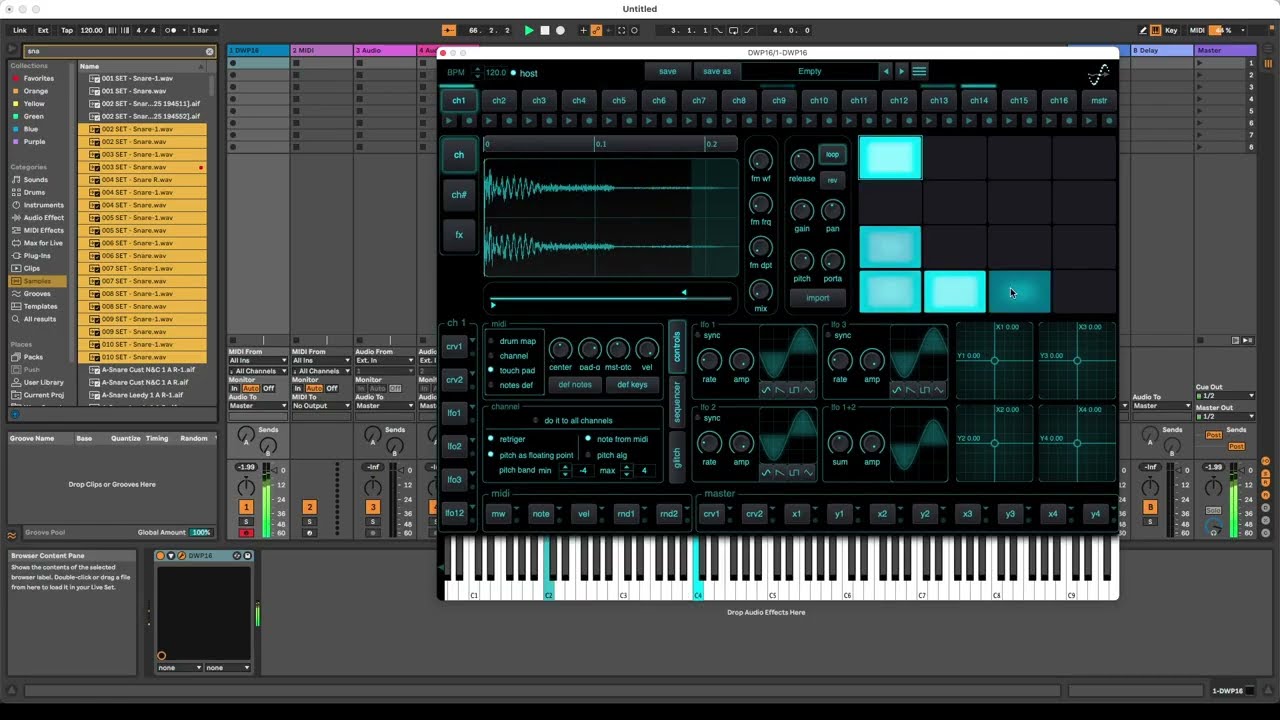
Task: Toggle note from midi option
Action: [x=587, y=439]
